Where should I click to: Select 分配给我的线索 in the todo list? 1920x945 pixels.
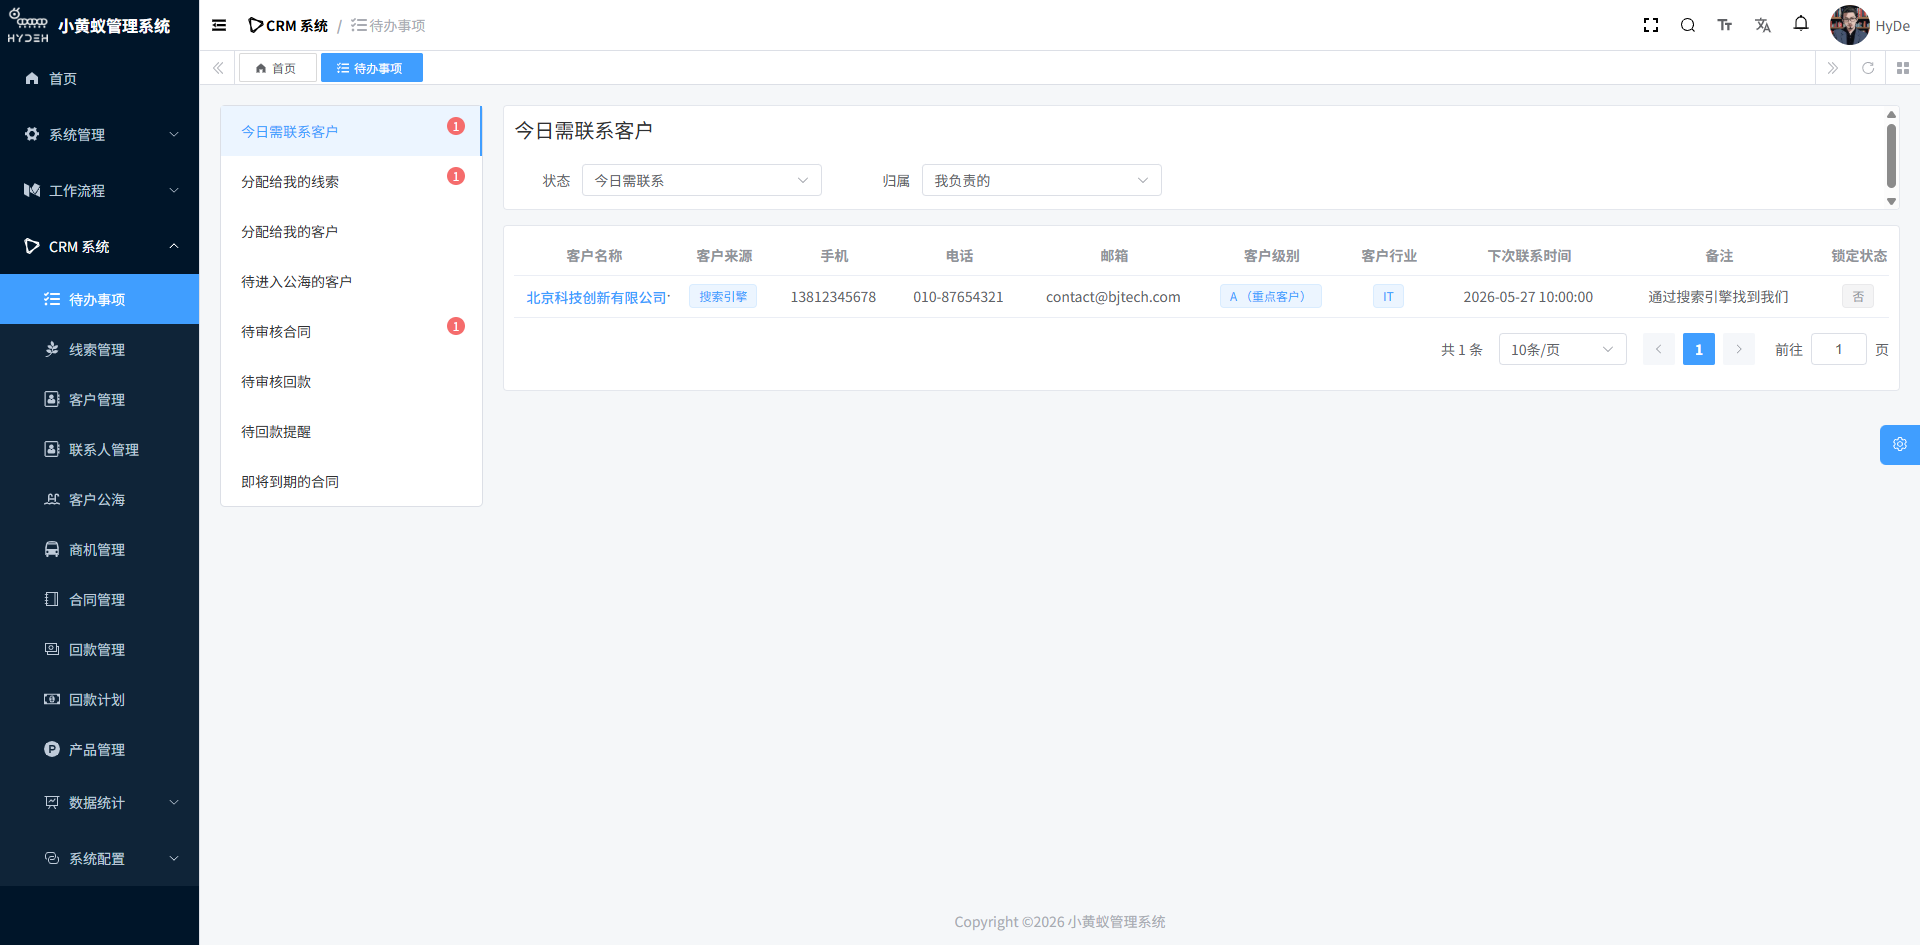(x=350, y=181)
